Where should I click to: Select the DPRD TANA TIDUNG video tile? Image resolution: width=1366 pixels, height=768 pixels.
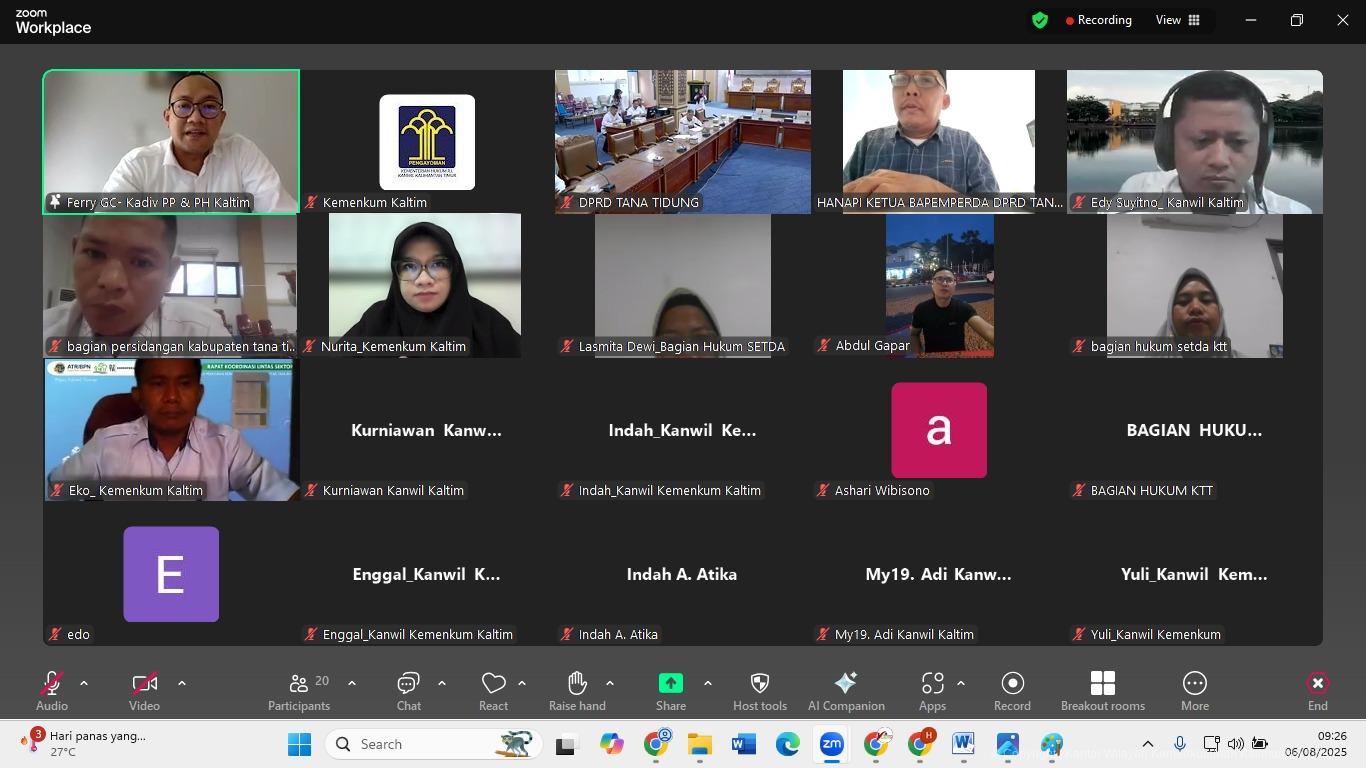tap(683, 141)
